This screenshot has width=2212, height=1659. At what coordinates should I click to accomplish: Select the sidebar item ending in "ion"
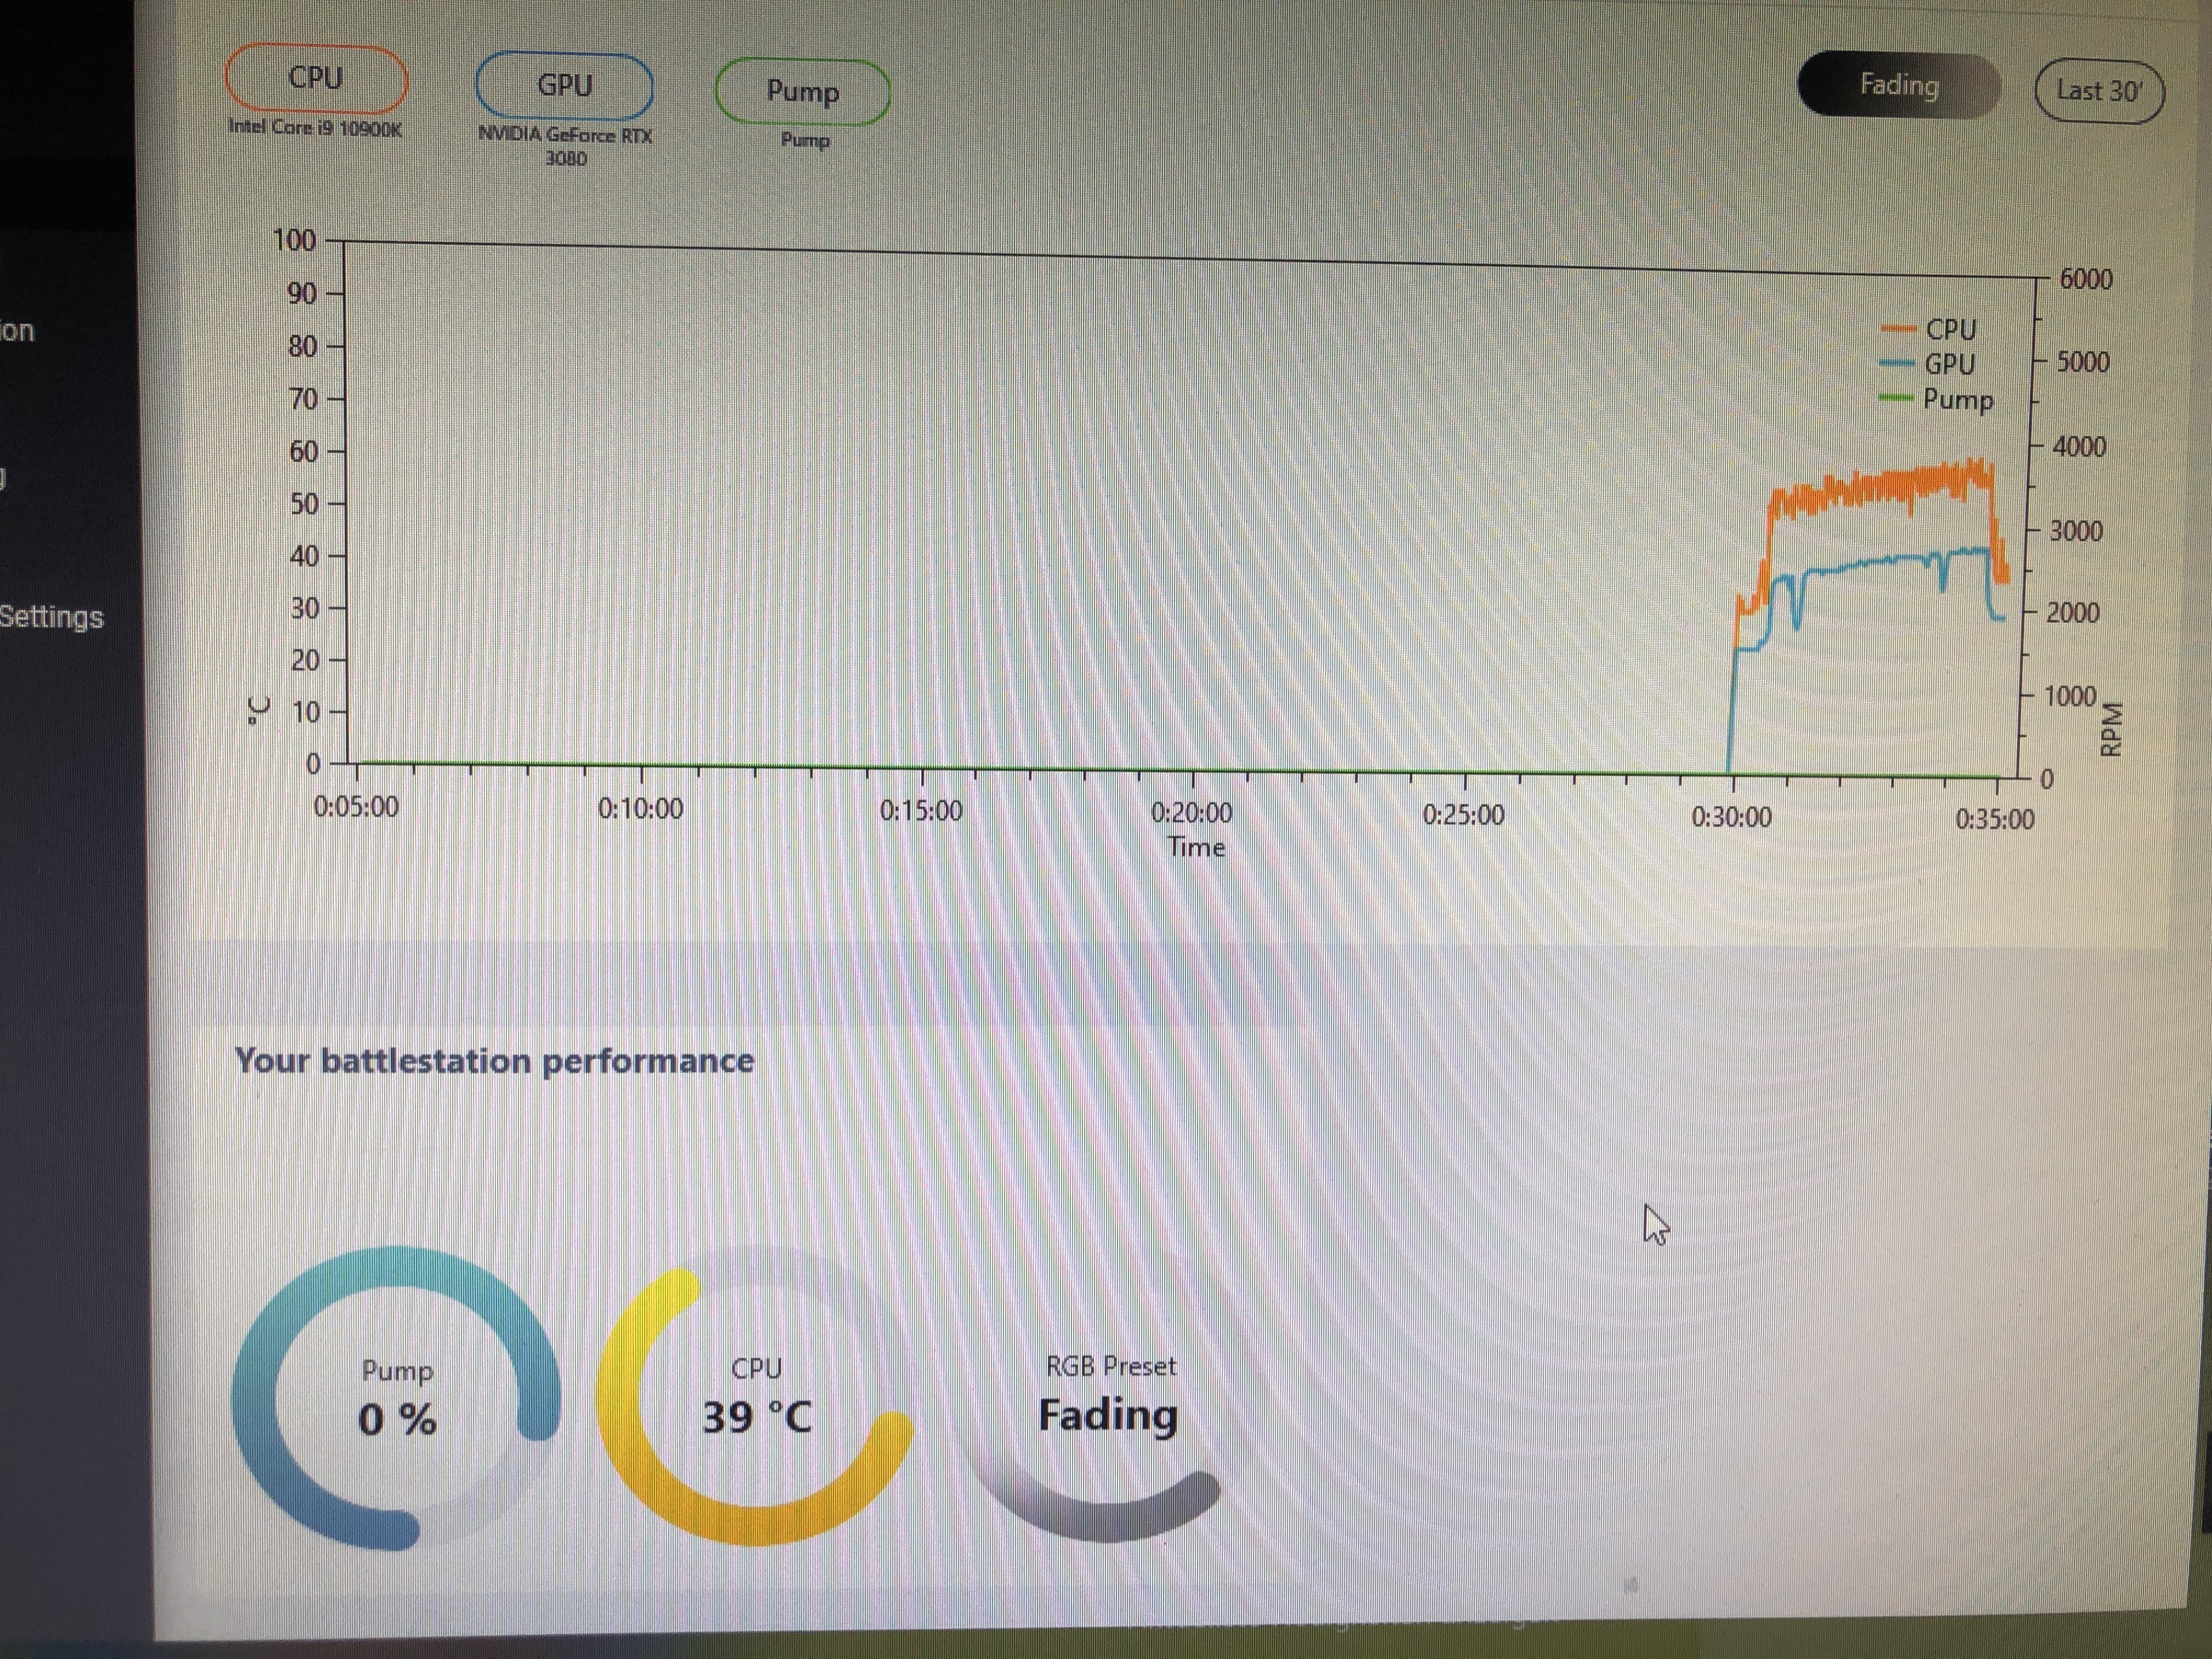pyautogui.click(x=17, y=331)
